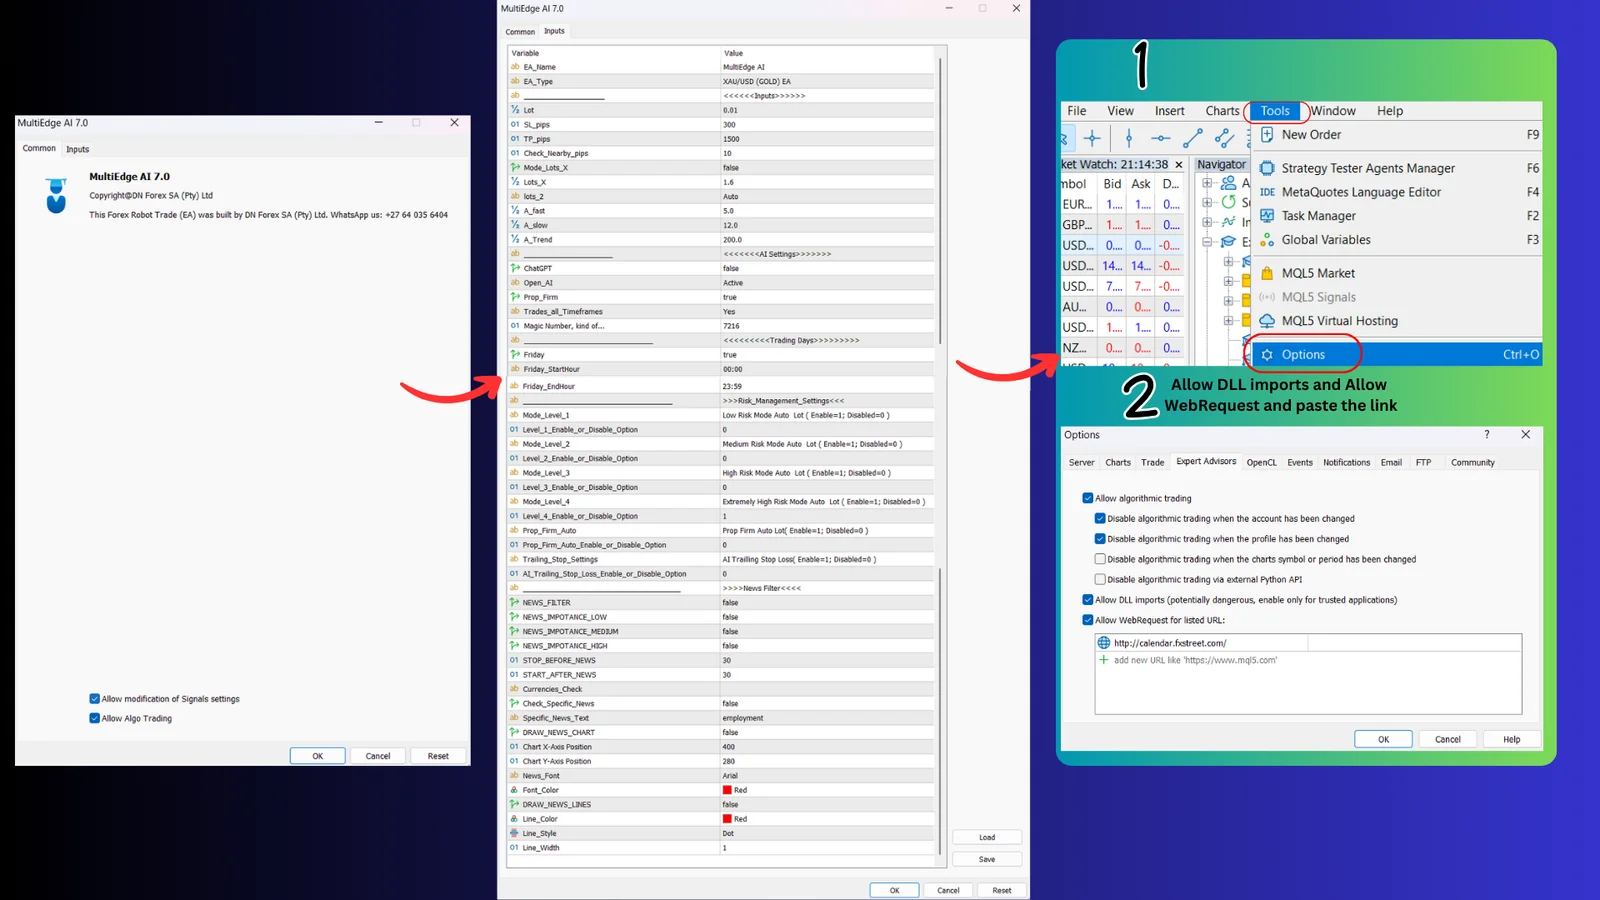1600x900 pixels.
Task: Toggle disable trading when account changed
Action: 1100,518
